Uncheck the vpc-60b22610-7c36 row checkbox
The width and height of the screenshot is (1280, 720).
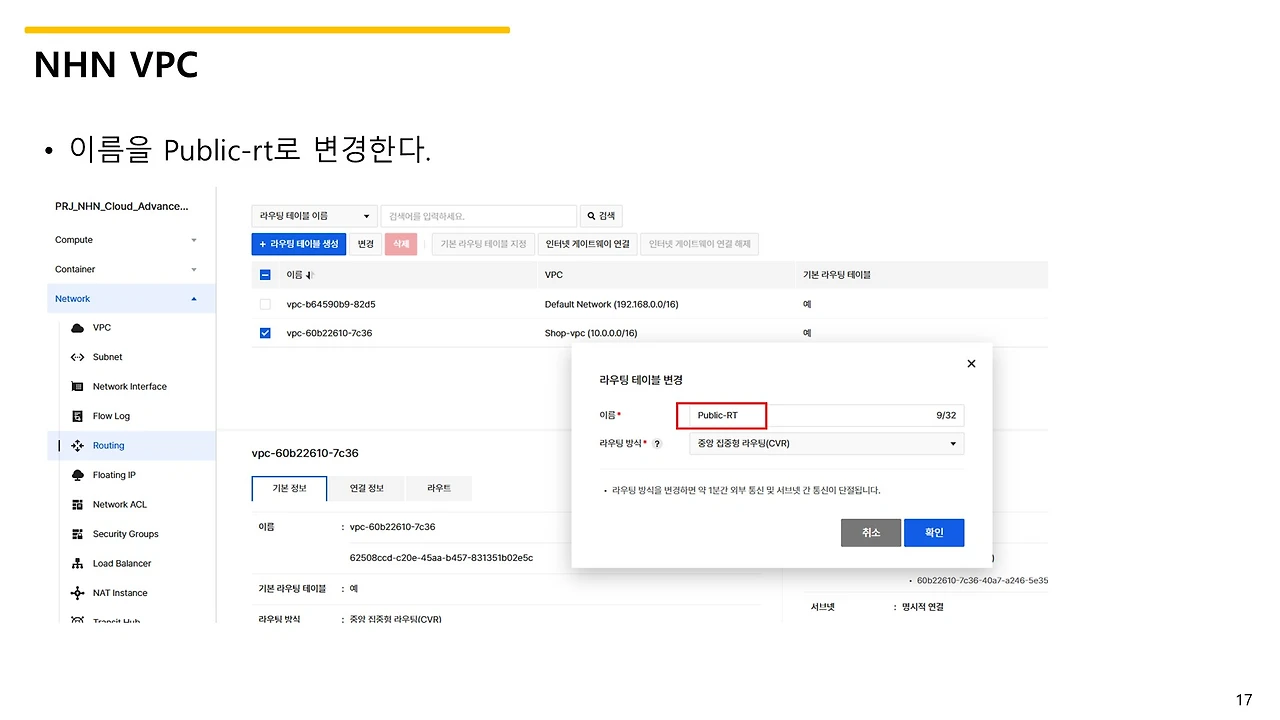pyautogui.click(x=265, y=333)
